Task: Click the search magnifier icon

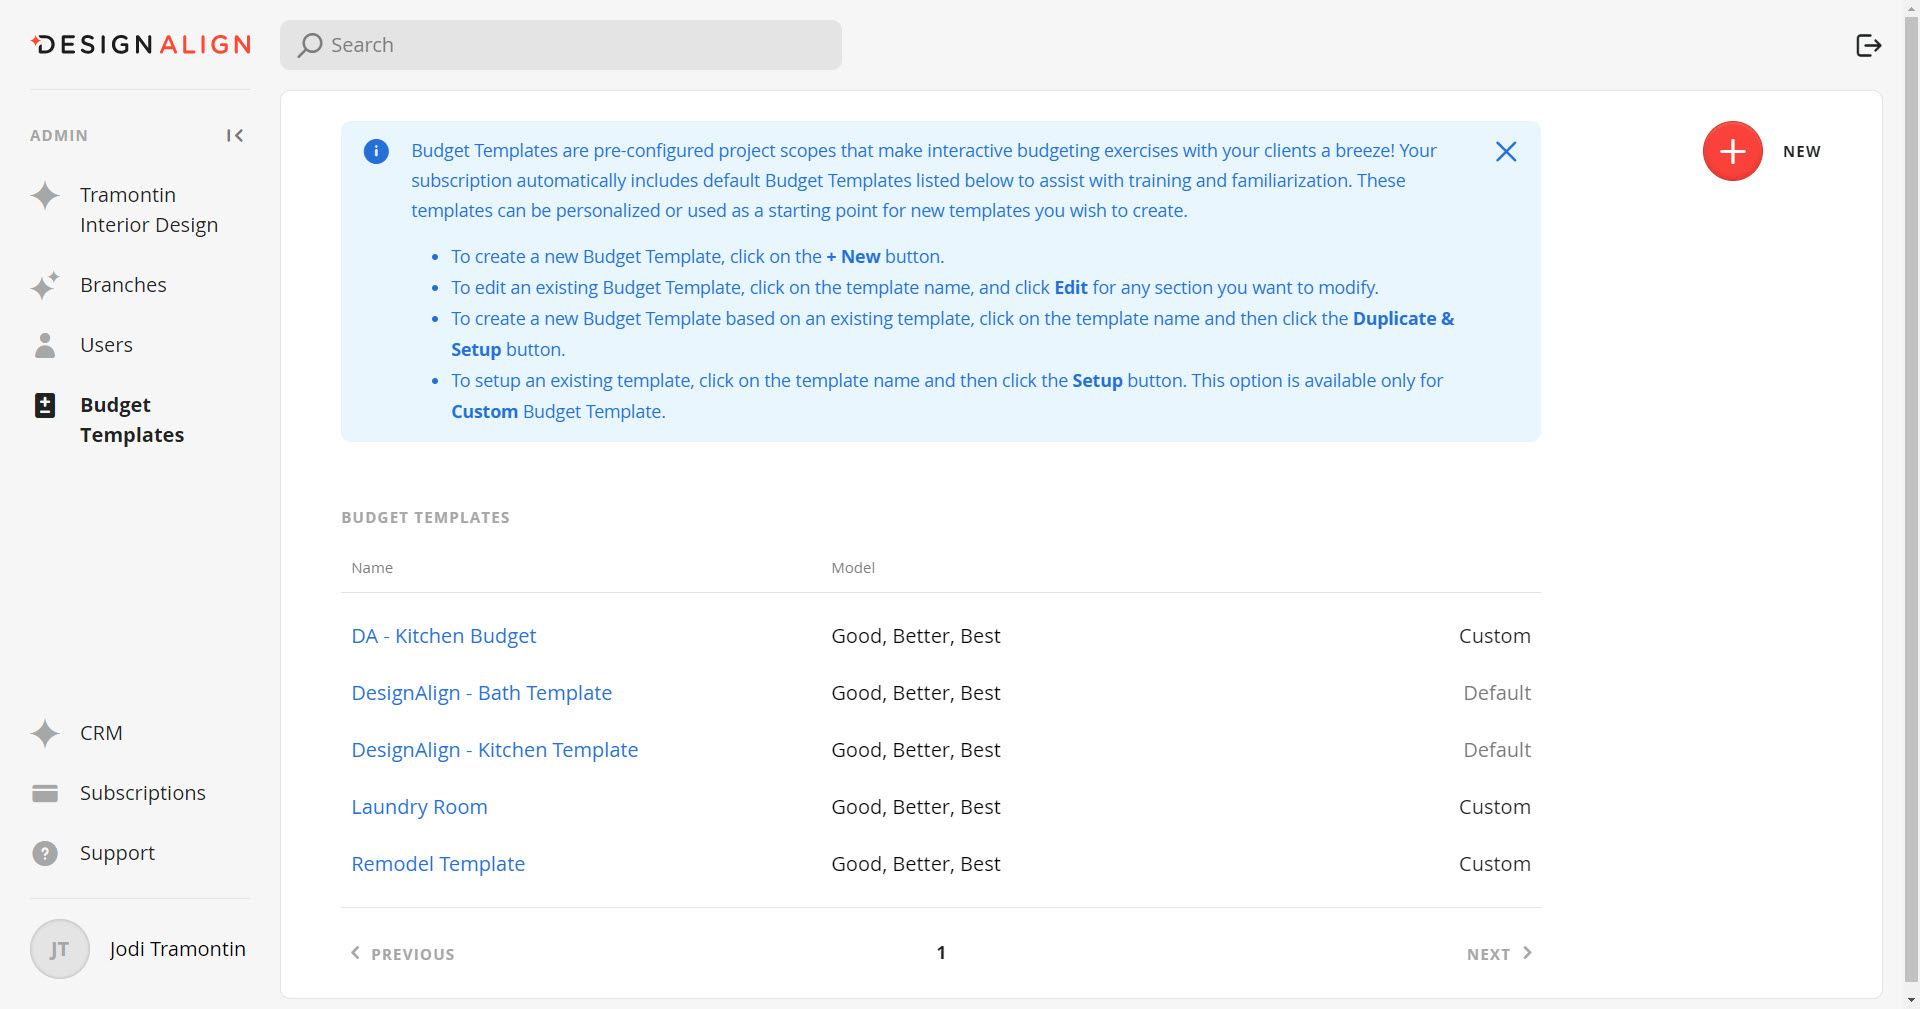Action: tap(310, 45)
